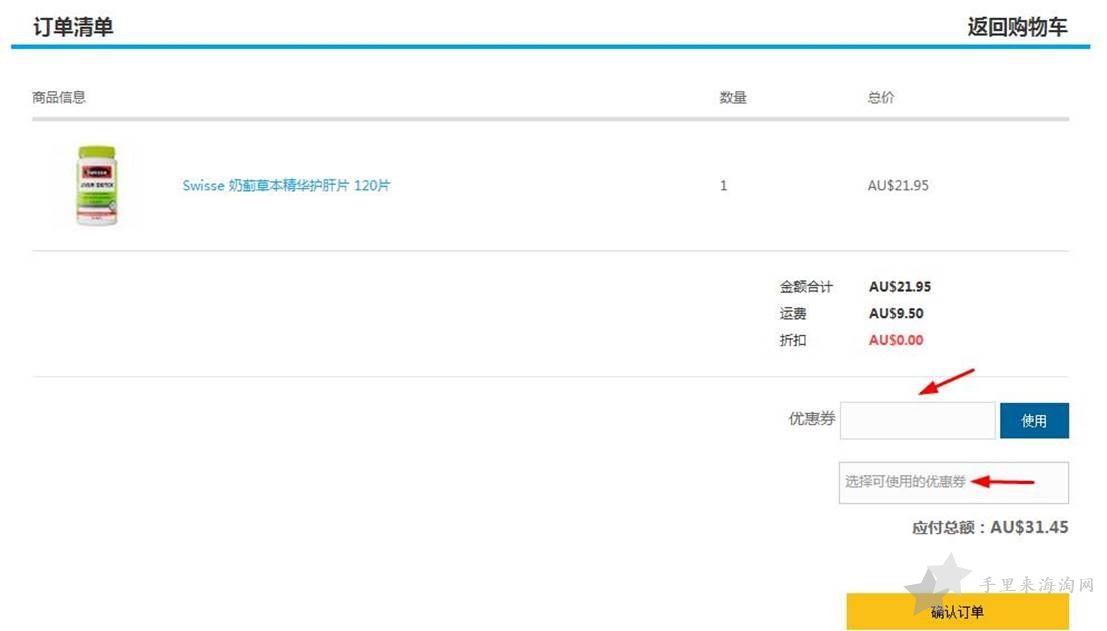Open 选择可使用的优惠券 dropdown

(x=954, y=483)
